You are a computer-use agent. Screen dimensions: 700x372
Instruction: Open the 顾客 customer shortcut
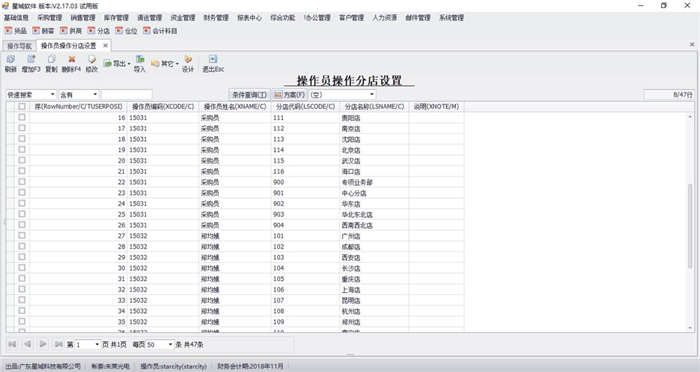tap(43, 31)
